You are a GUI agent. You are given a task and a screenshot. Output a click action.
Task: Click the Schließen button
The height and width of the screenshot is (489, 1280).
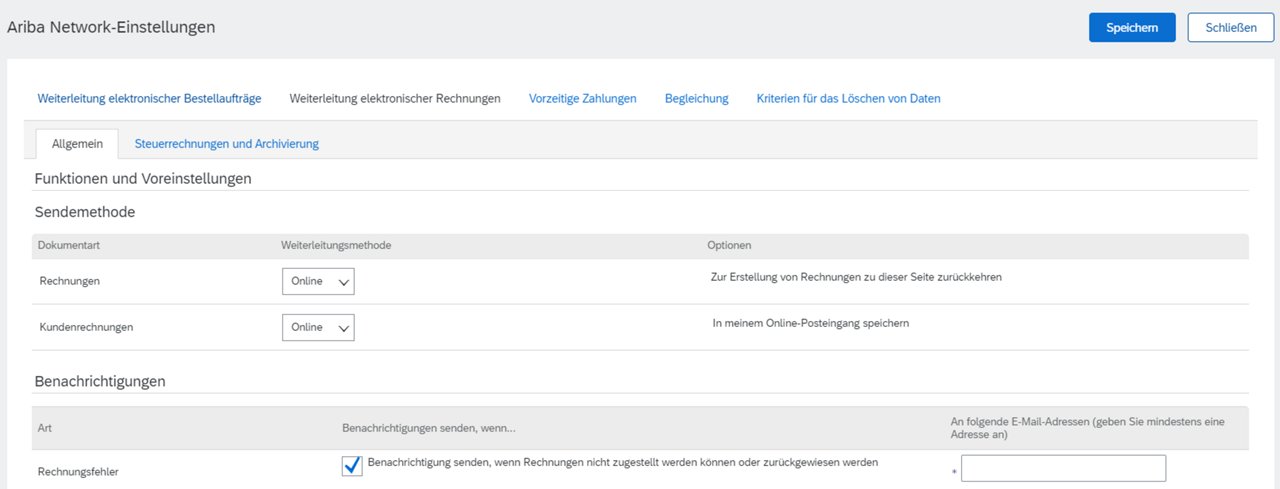pos(1231,28)
